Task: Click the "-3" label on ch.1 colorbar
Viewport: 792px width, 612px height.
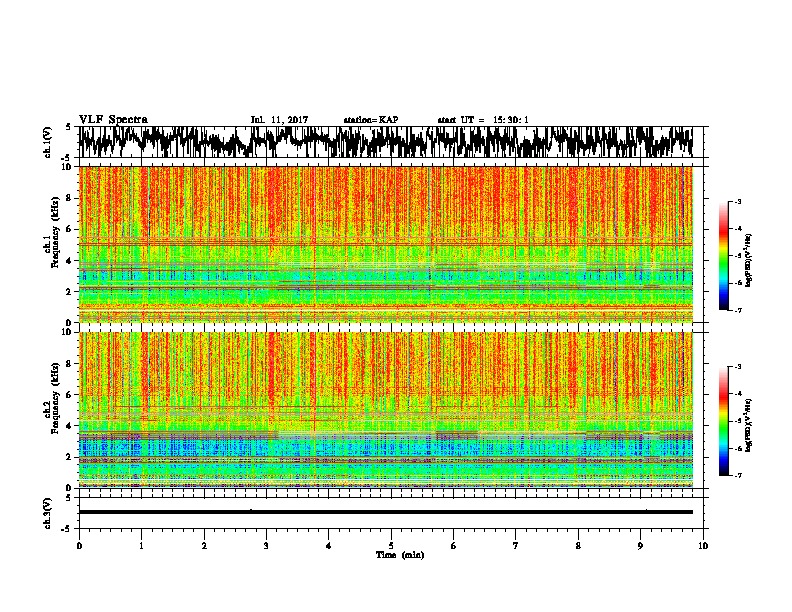Action: point(737,201)
